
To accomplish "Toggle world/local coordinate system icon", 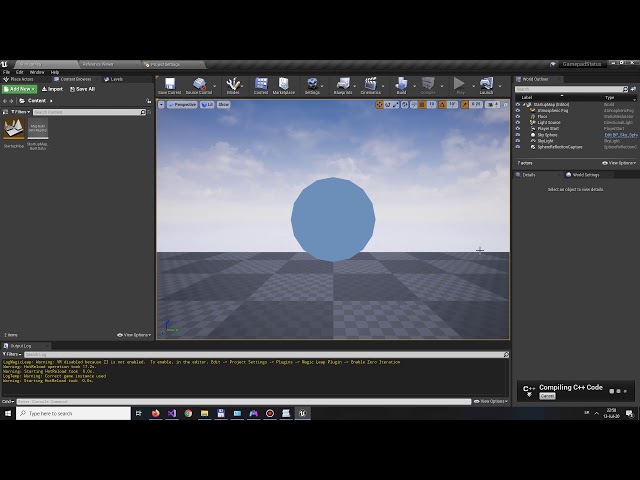I will (x=404, y=105).
